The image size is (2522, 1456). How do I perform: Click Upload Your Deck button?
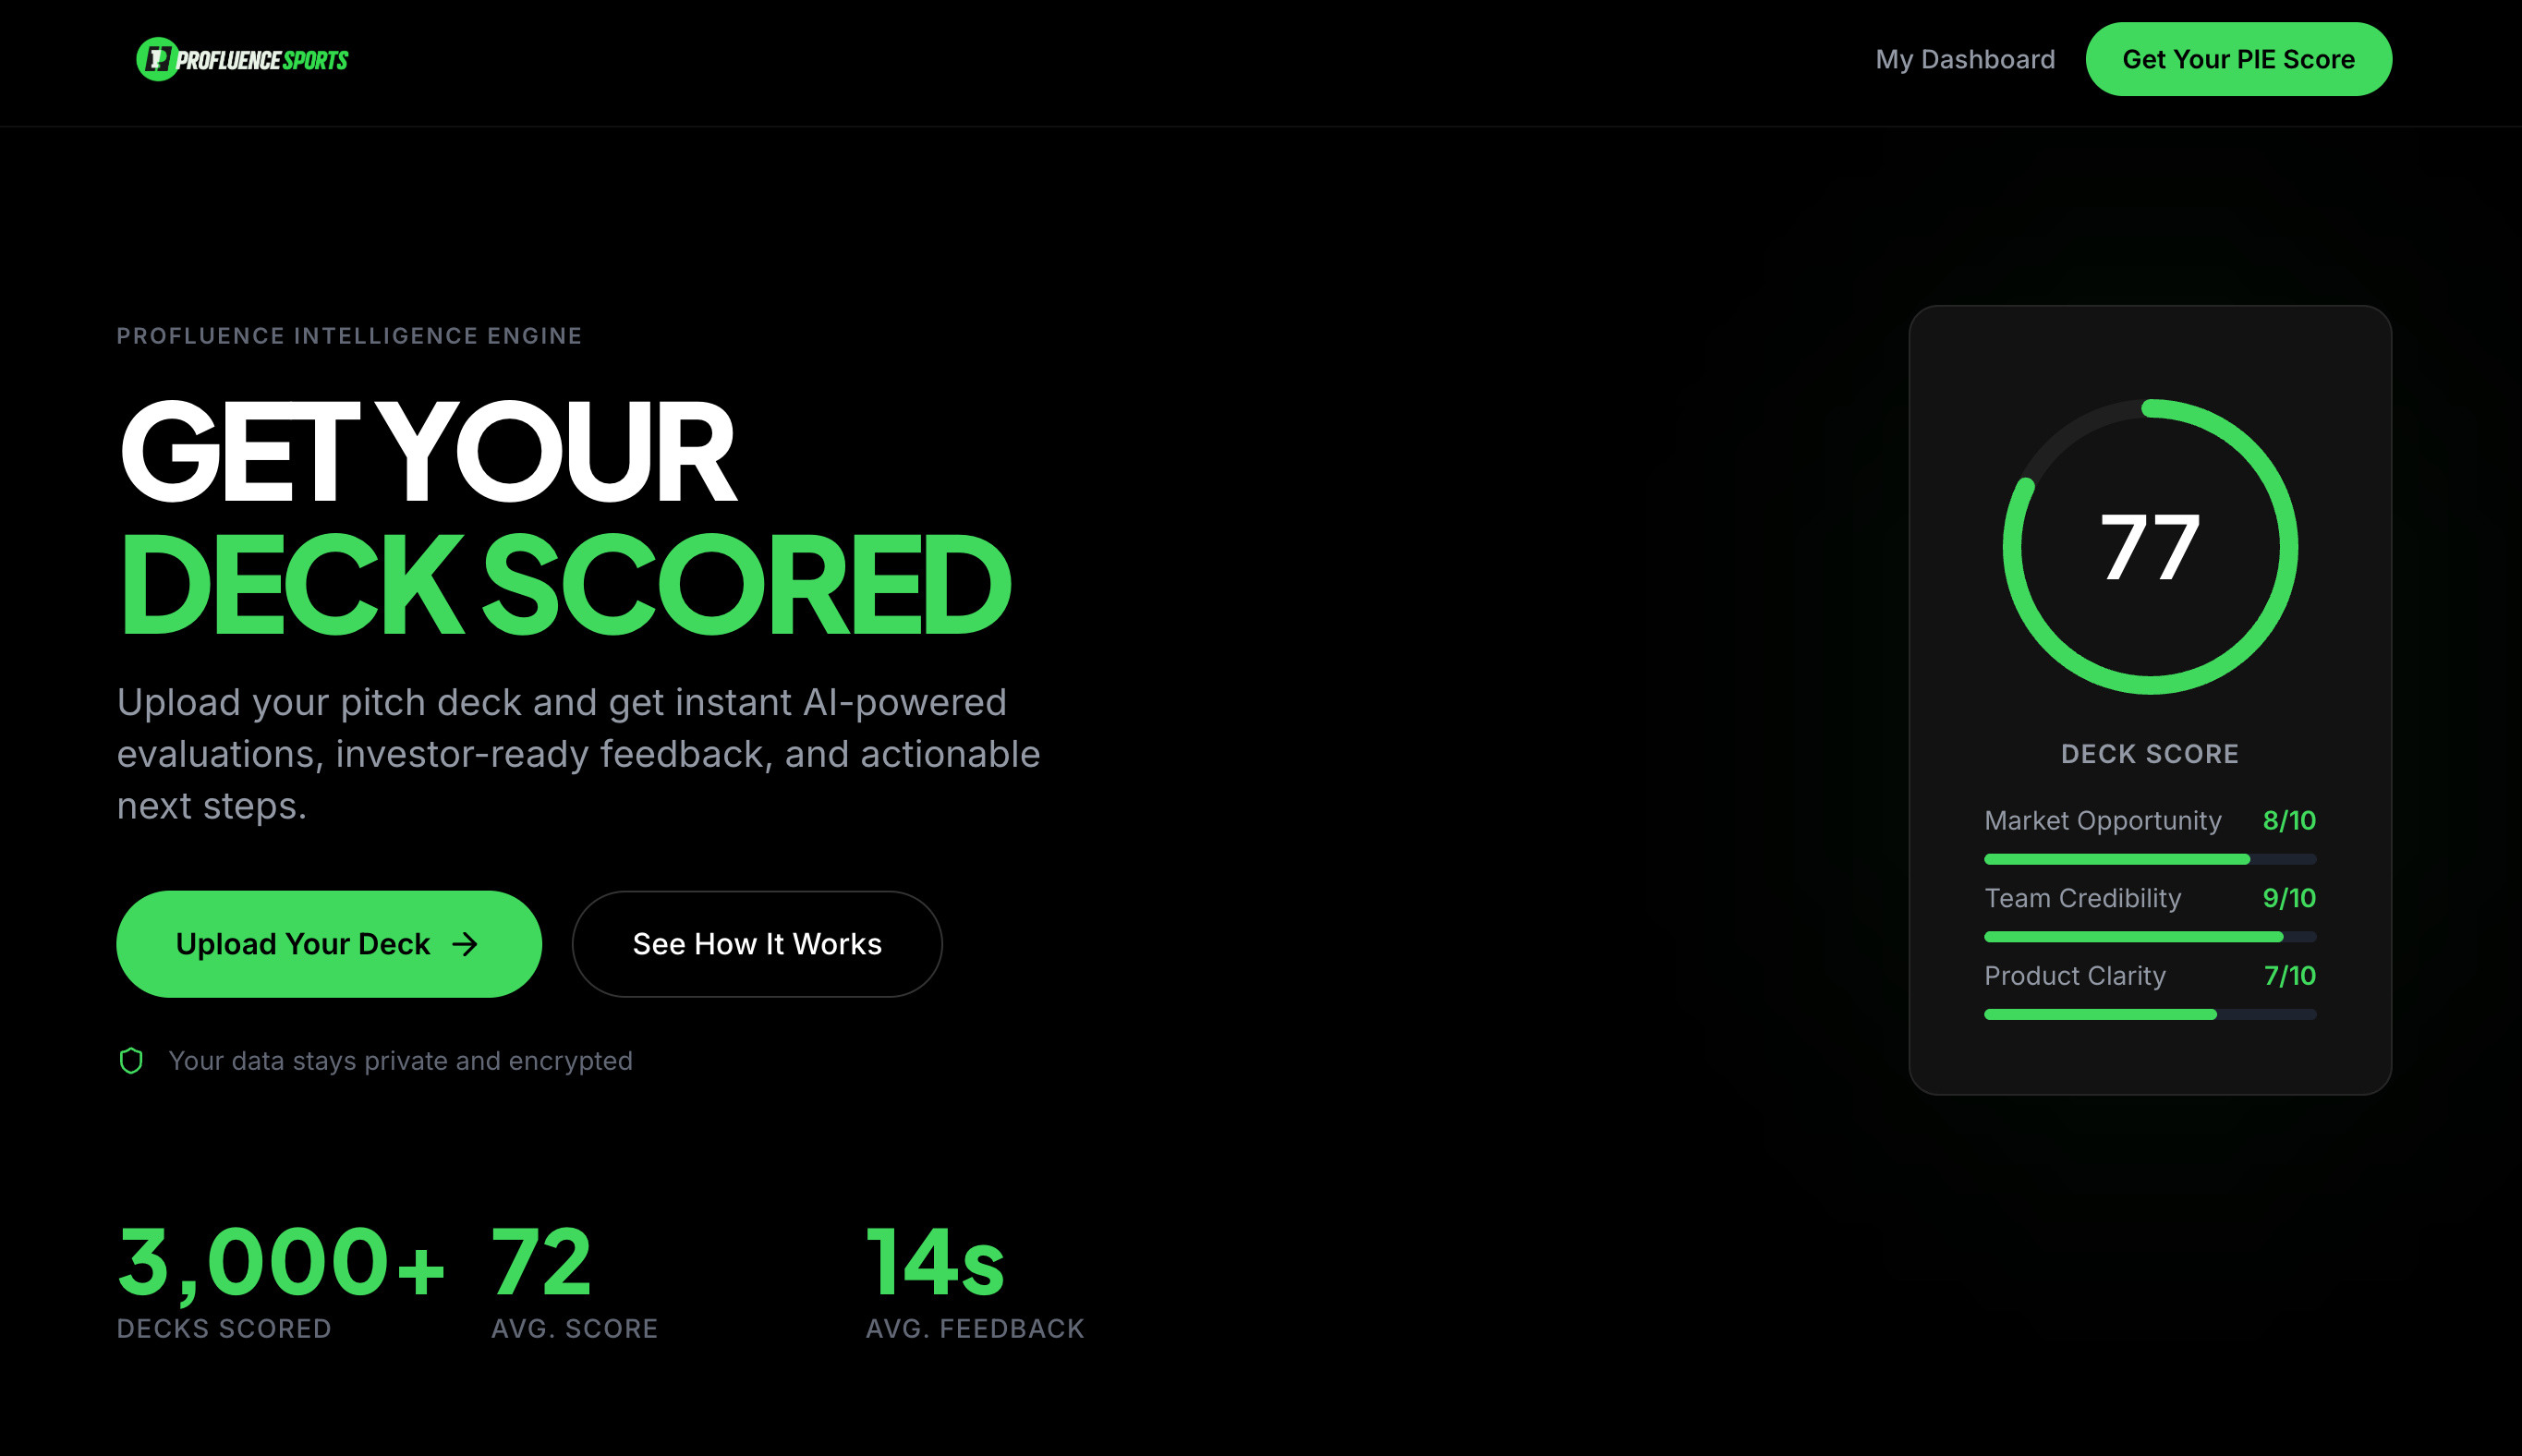point(329,944)
